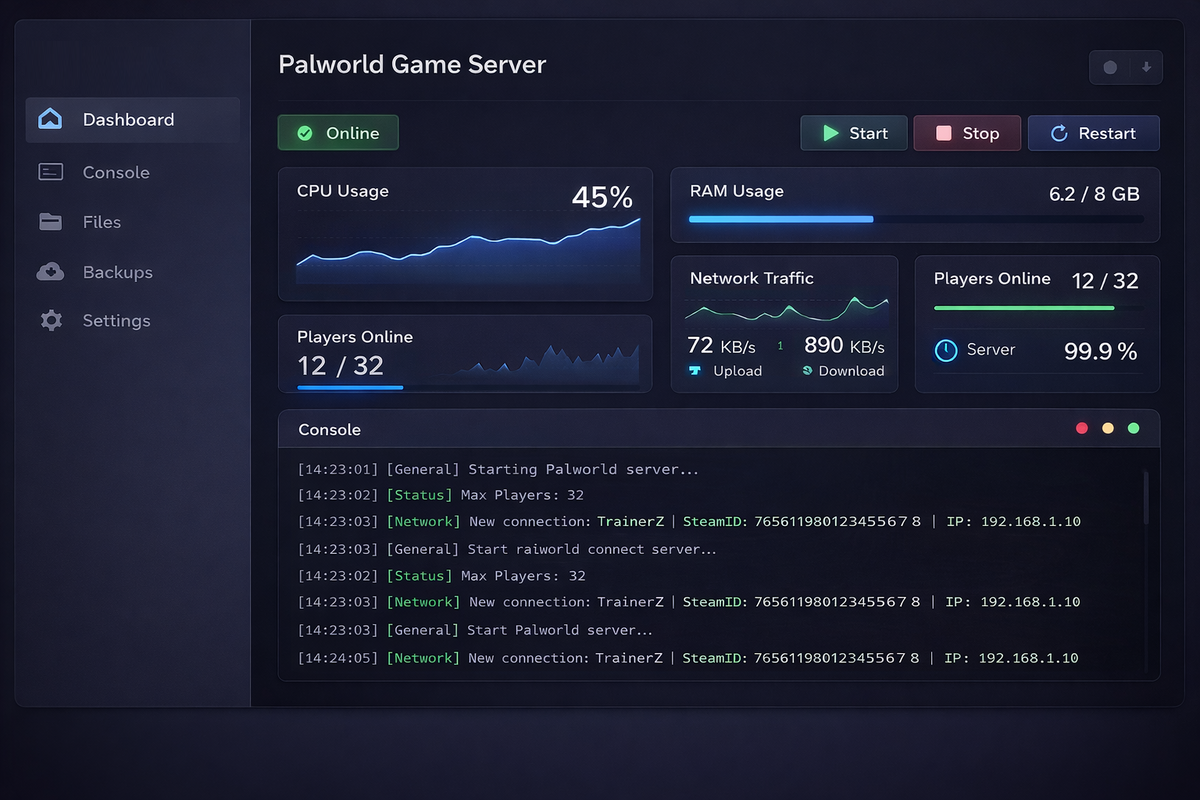Toggle the green dot on the console header

pos(1133,427)
